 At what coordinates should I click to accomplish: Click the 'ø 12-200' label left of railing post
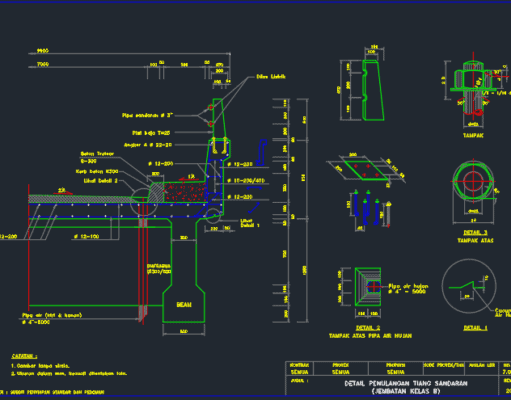coord(160,164)
